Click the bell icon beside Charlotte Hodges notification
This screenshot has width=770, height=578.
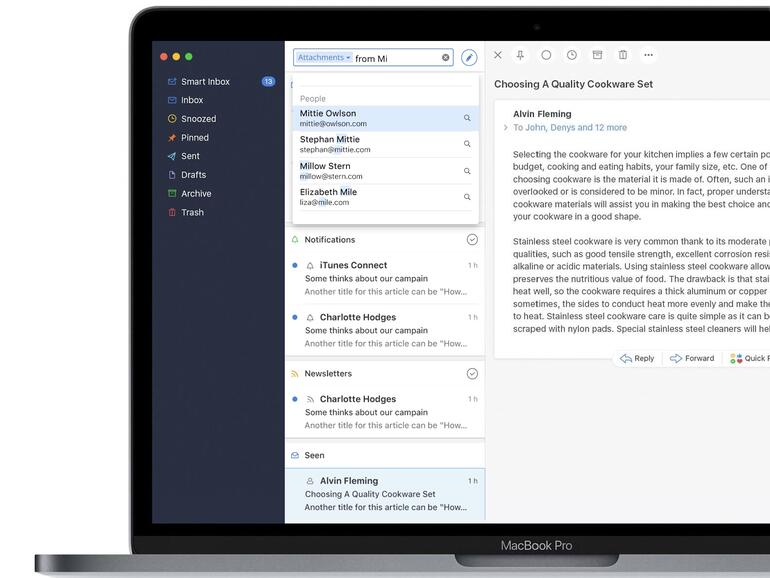[x=310, y=318]
